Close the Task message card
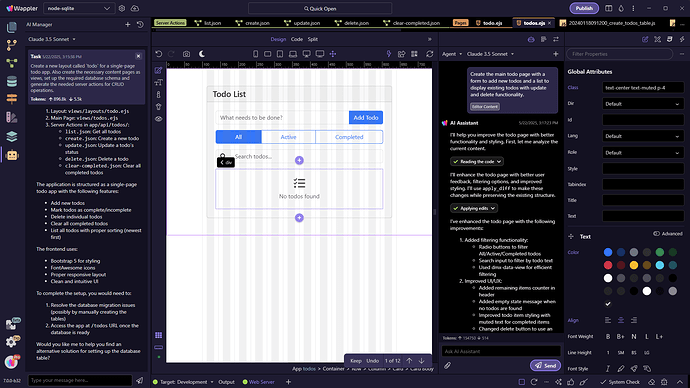Screen dimensions: 690x388 (138, 56)
